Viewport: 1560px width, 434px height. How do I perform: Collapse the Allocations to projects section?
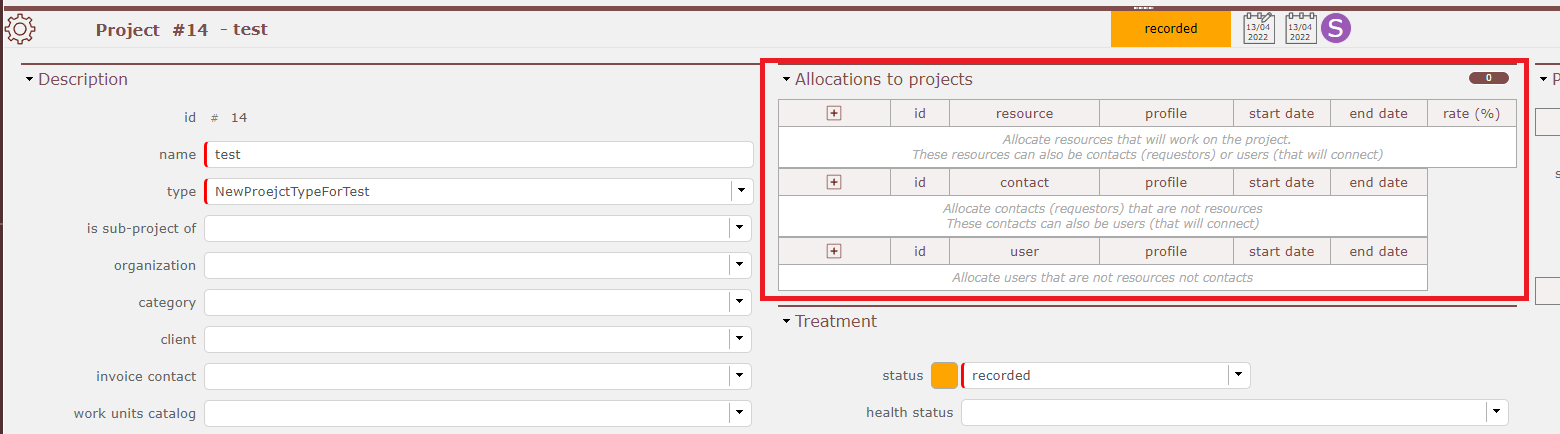pos(787,80)
